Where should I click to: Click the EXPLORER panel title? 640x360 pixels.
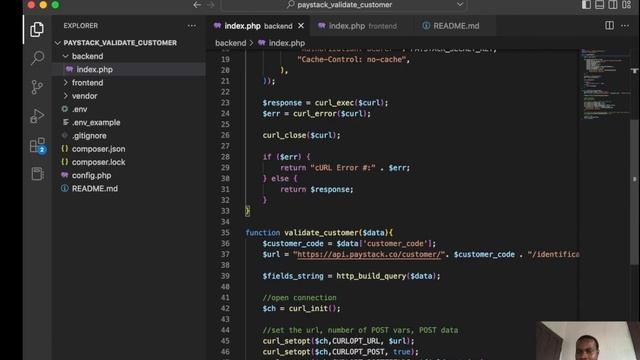point(81,26)
